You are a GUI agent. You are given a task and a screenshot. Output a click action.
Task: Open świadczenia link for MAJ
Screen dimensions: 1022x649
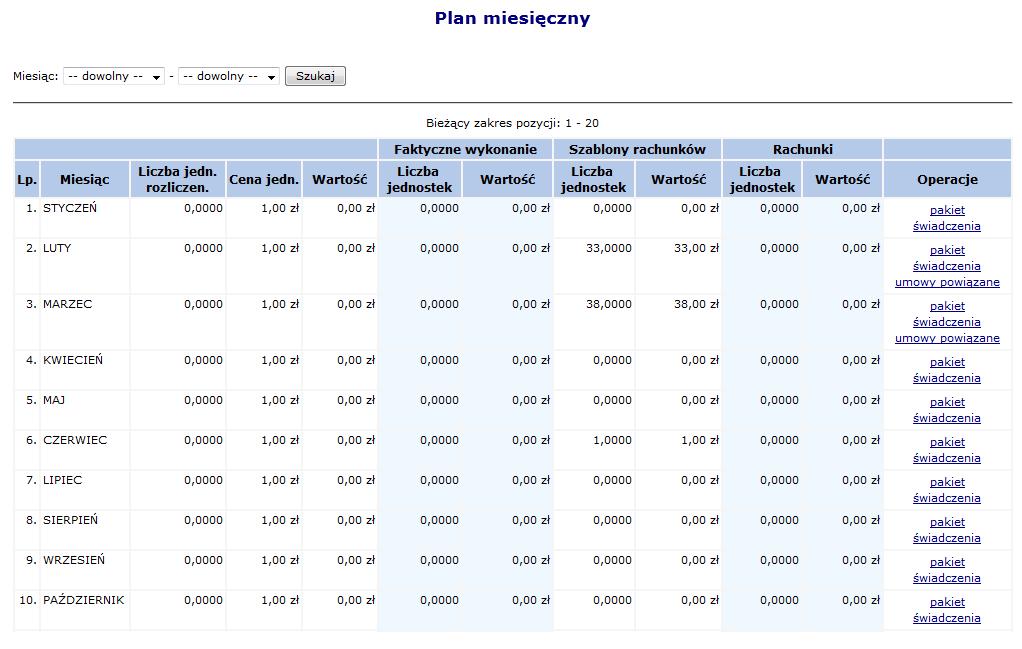946,418
